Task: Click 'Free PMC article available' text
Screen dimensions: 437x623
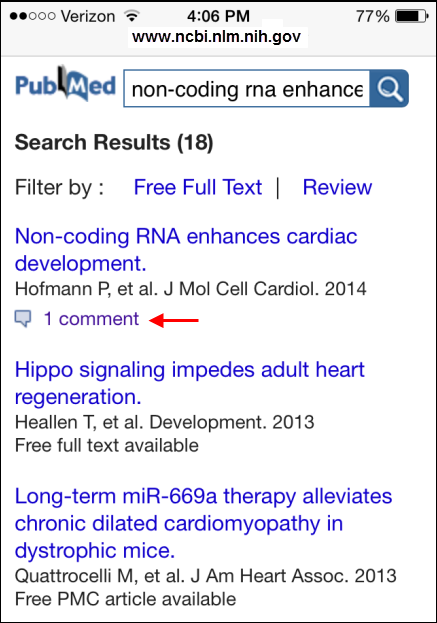Action: tap(126, 599)
